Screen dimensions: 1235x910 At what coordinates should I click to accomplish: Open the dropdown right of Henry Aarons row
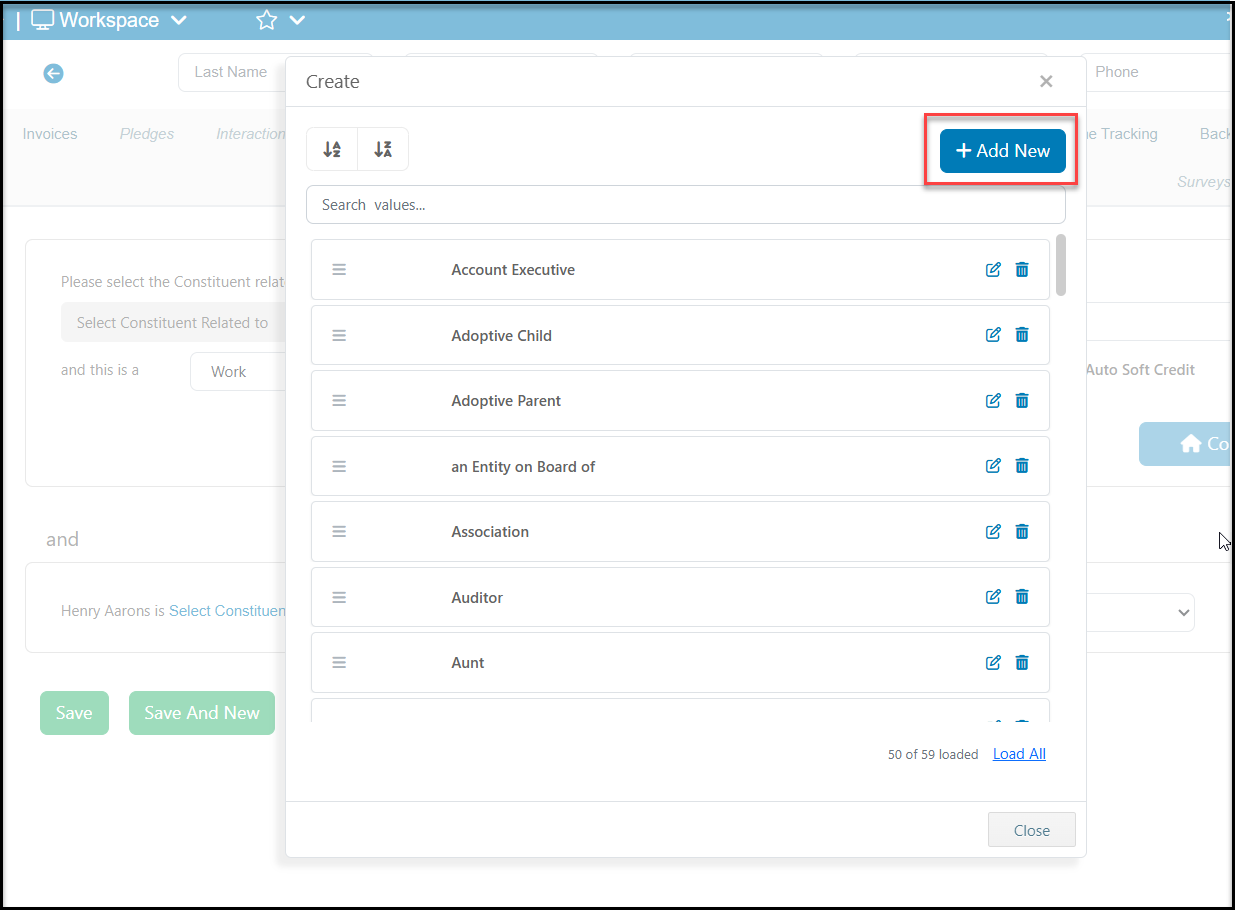[1140, 612]
